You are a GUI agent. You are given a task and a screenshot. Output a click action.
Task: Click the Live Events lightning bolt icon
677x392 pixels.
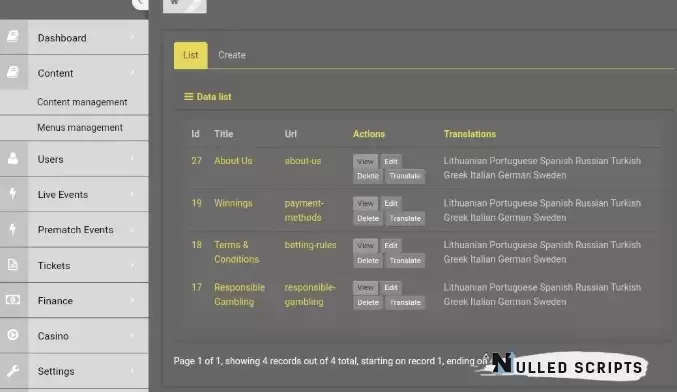pos(13,194)
